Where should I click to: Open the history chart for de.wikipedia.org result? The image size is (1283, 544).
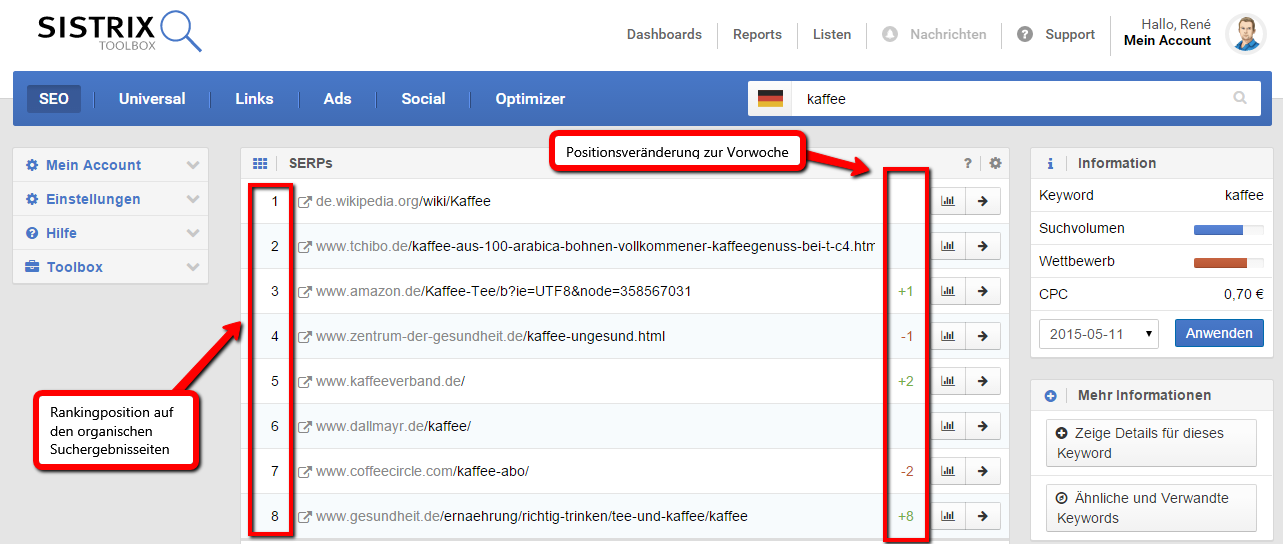pos(947,201)
